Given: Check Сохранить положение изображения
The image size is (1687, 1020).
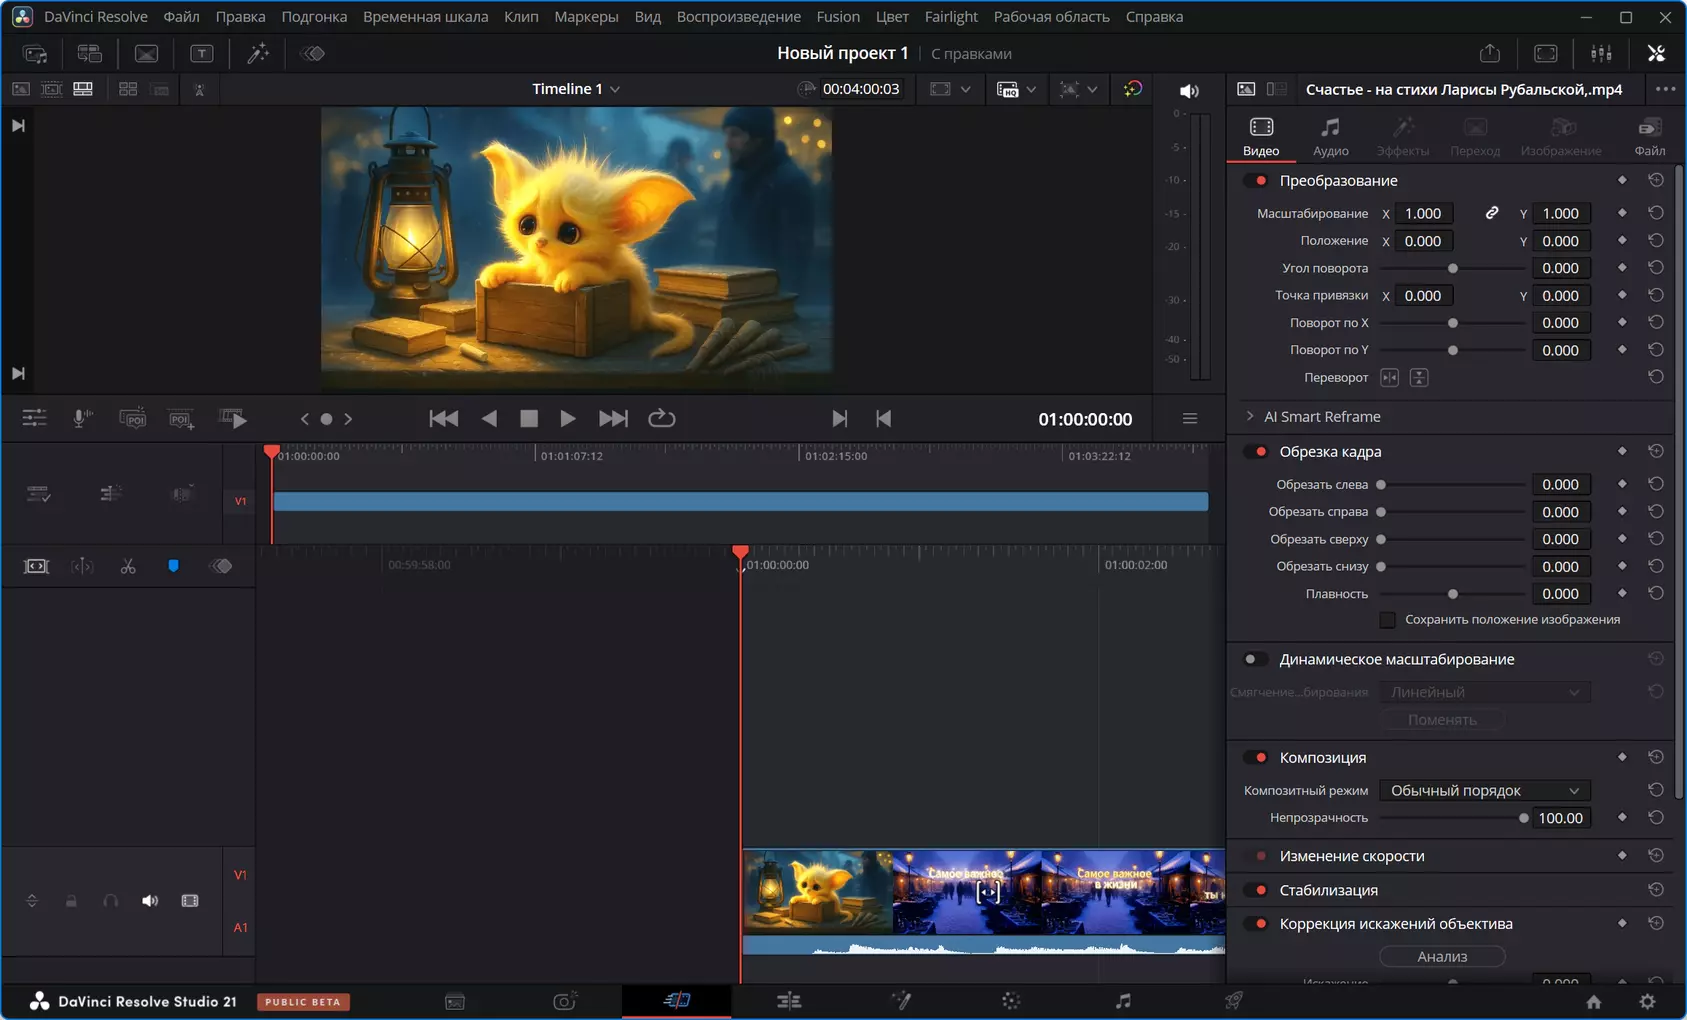Looking at the screenshot, I should 1388,620.
